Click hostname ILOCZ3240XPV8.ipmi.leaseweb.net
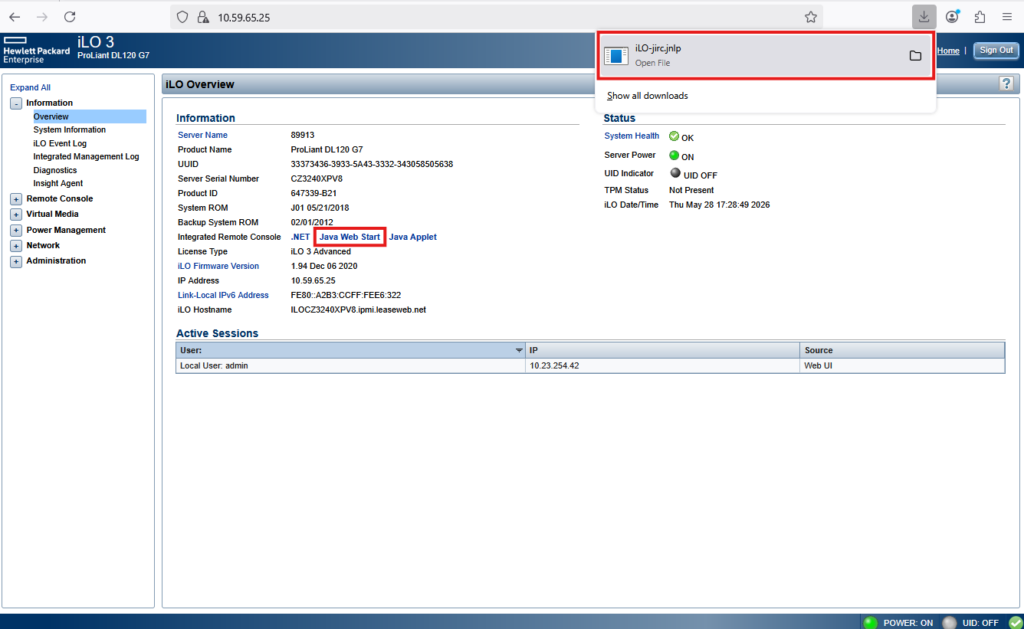This screenshot has width=1024, height=629. pos(358,310)
